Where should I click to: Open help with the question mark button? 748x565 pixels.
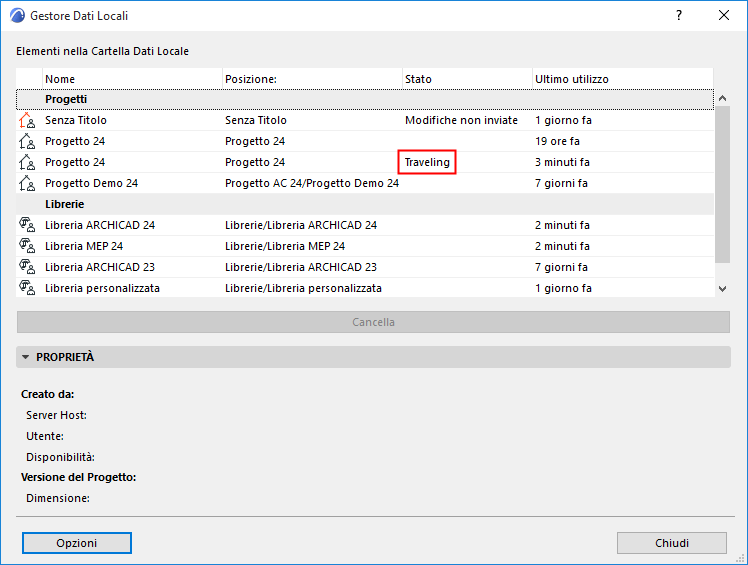click(679, 15)
